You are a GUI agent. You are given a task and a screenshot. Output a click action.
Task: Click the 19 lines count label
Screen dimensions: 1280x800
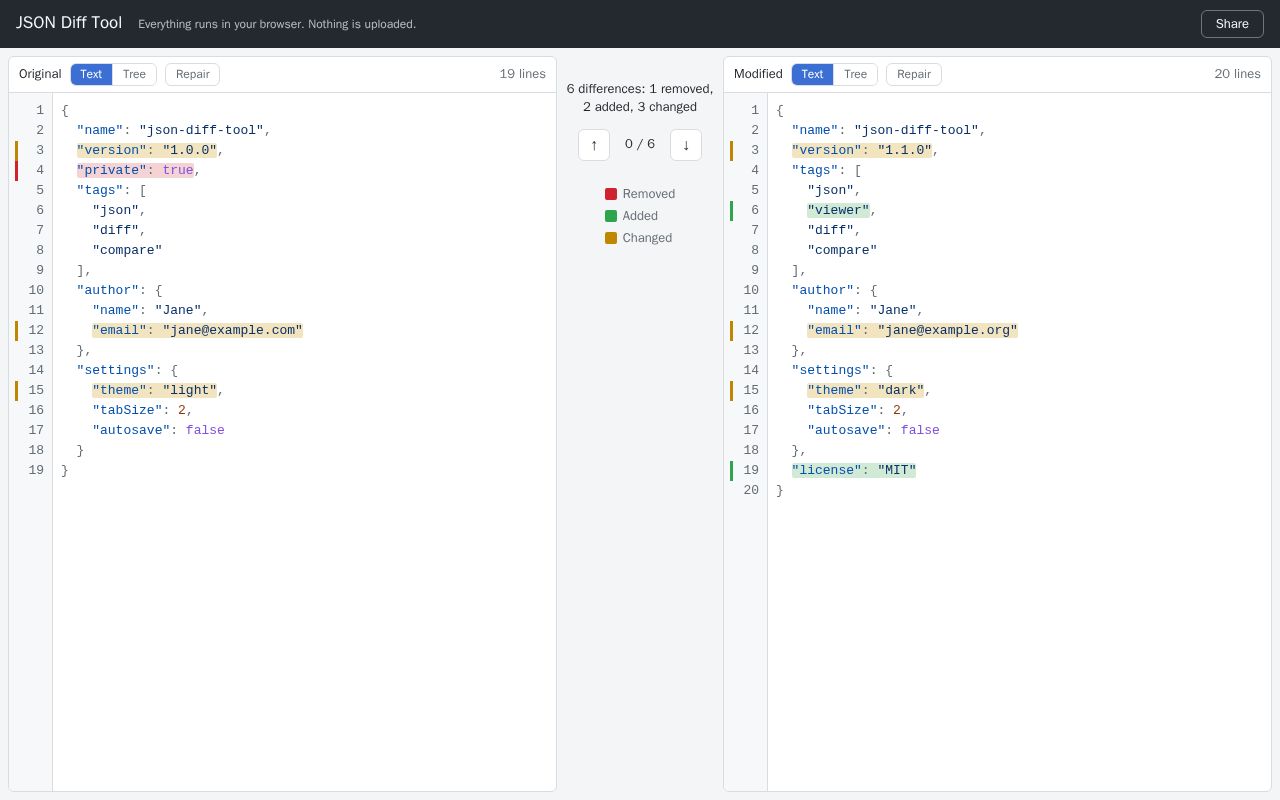523,74
